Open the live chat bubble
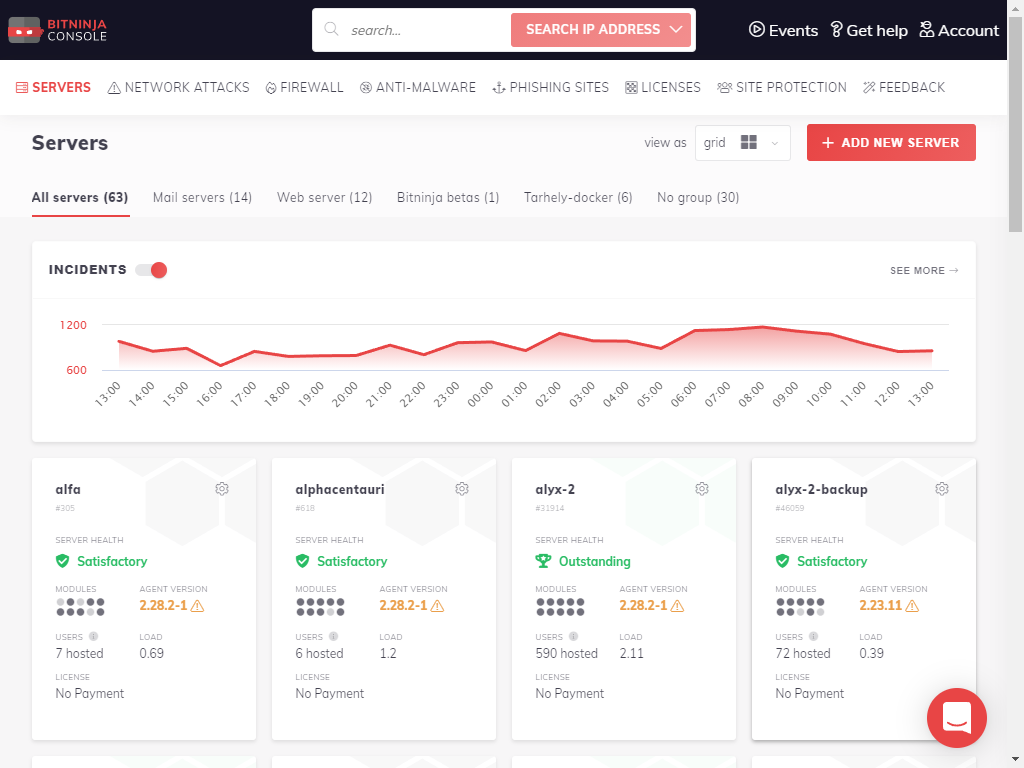Viewport: 1024px width, 768px height. 956,717
